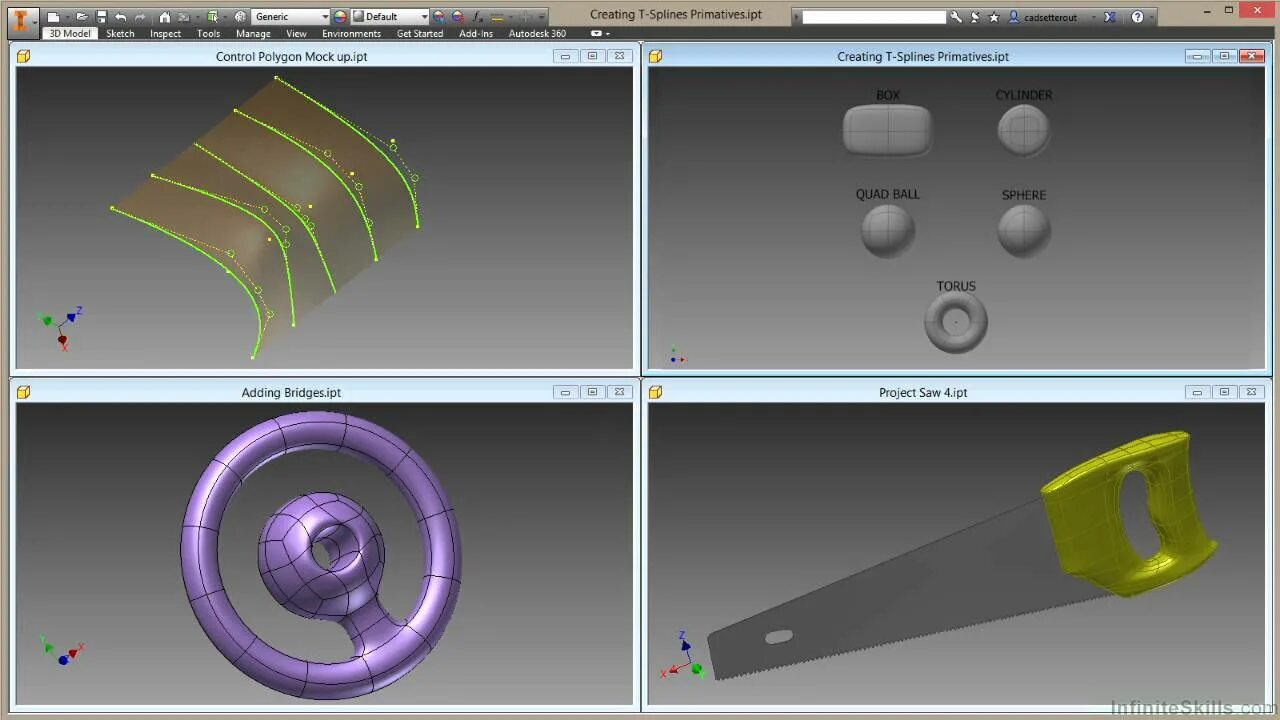Select the SPHERE primitive model

point(1023,230)
